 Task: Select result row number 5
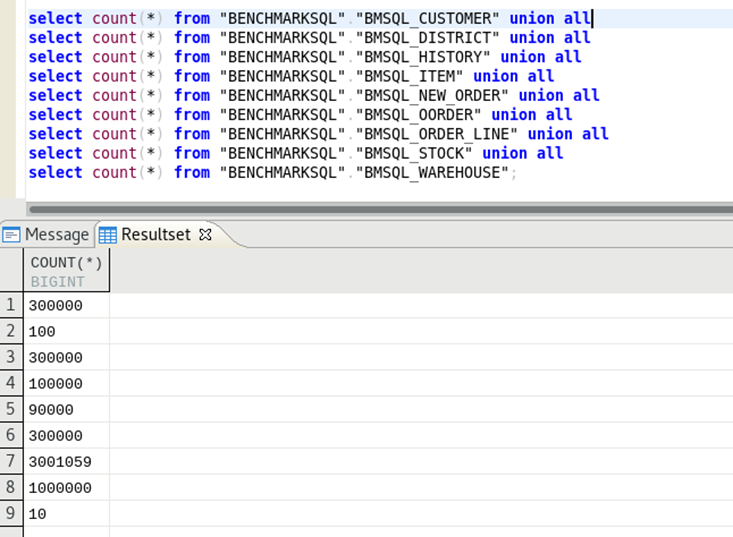pos(11,409)
